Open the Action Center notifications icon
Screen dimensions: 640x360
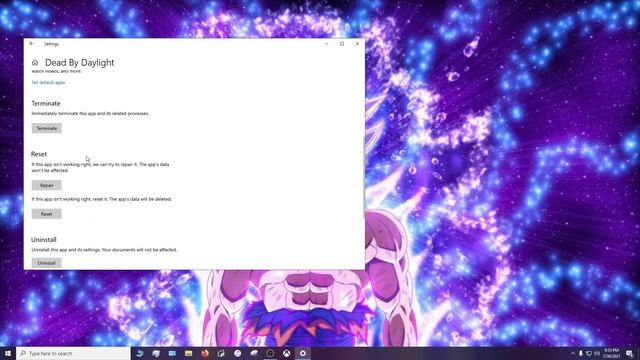click(x=629, y=353)
